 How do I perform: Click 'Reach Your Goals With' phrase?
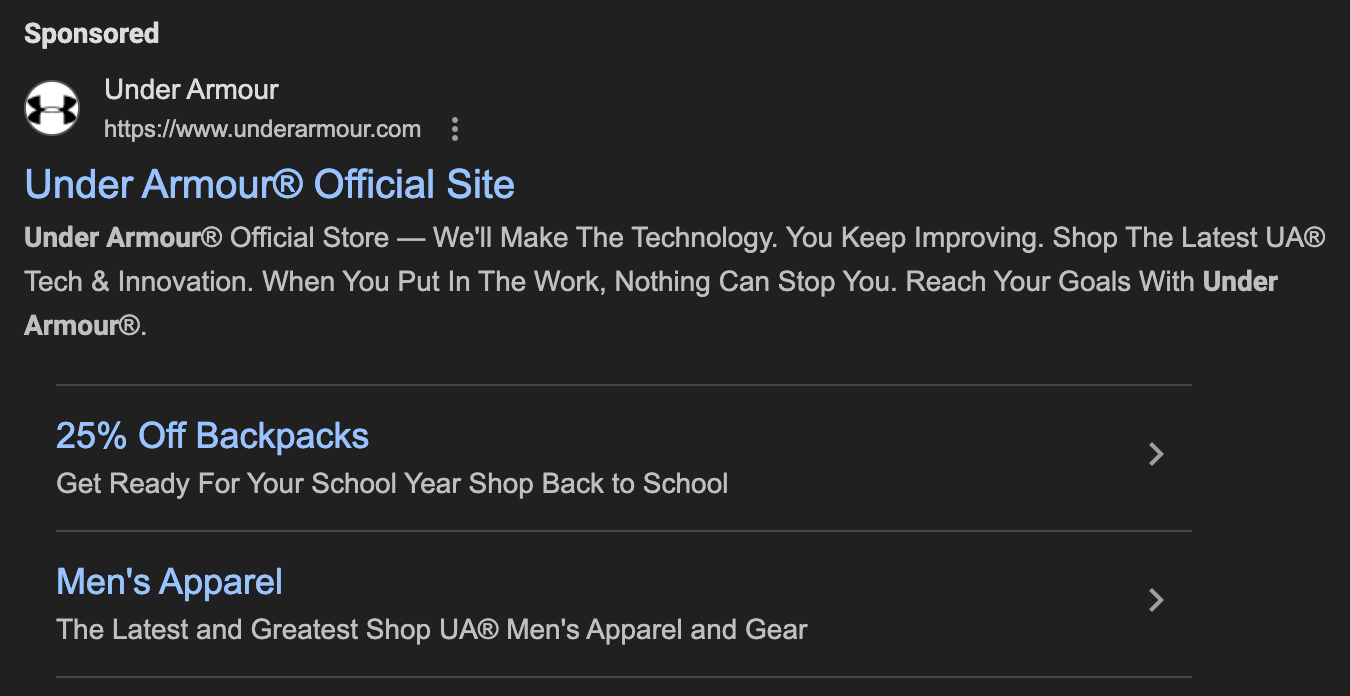[1050, 282]
